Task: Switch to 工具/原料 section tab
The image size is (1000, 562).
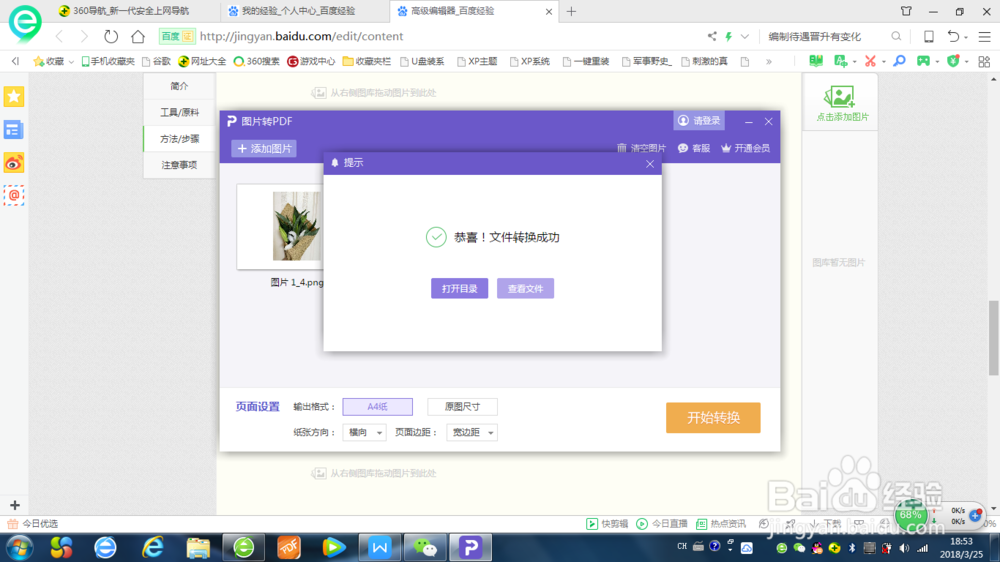Action: tap(179, 112)
